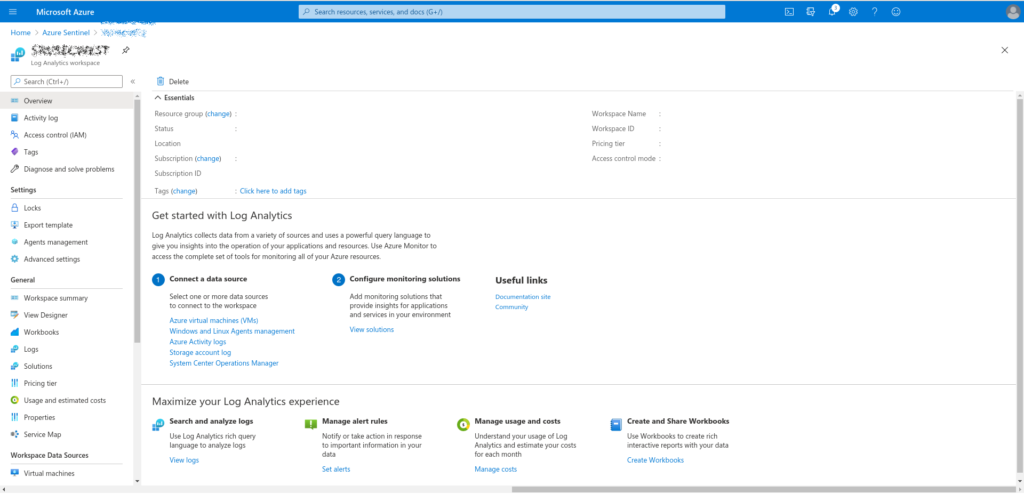
Task: Change the Resource group
Action: [219, 114]
